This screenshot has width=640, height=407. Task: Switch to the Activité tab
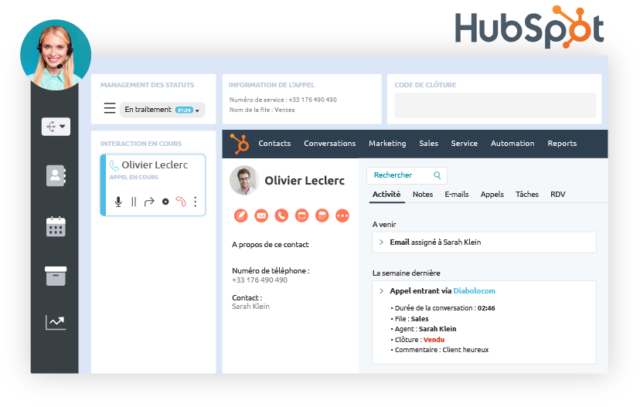click(386, 194)
